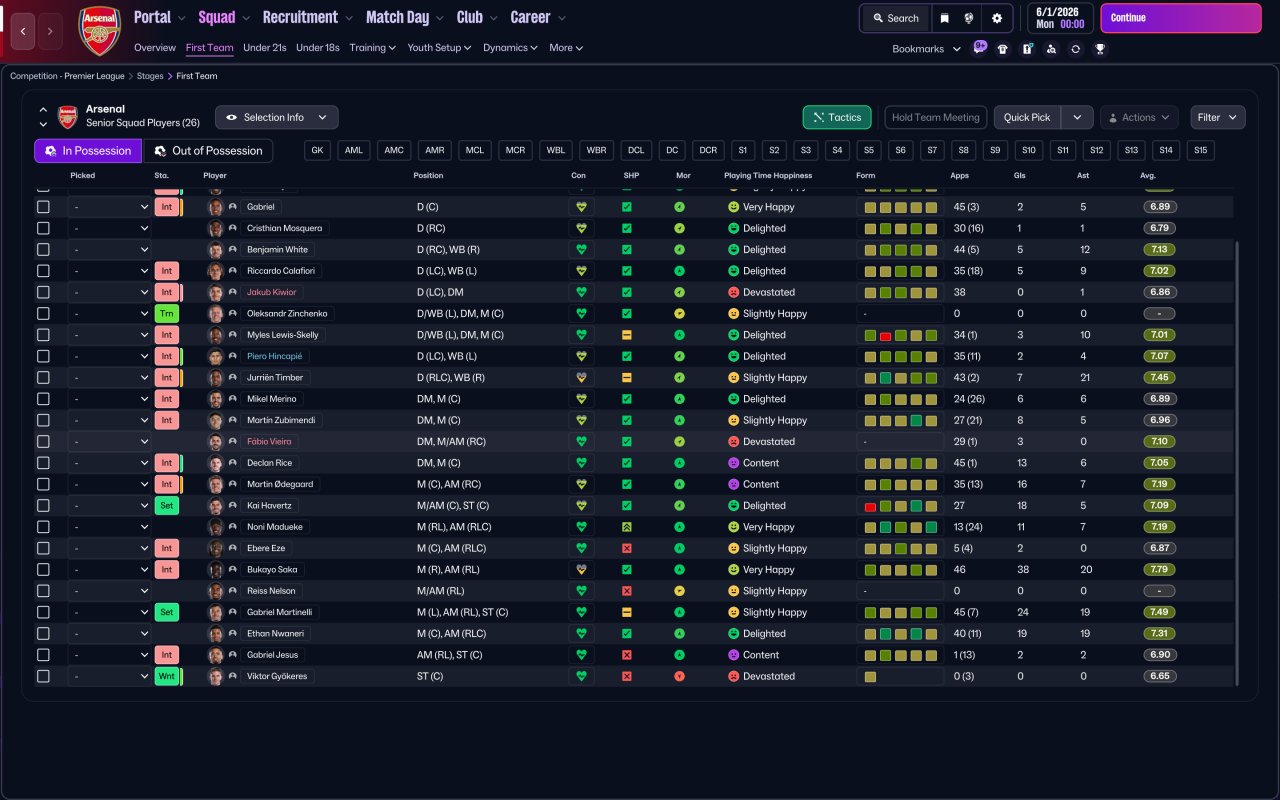Click Noni Madueke's sharpness arrow icon
The width and height of the screenshot is (1280, 800).
pyautogui.click(x=627, y=527)
